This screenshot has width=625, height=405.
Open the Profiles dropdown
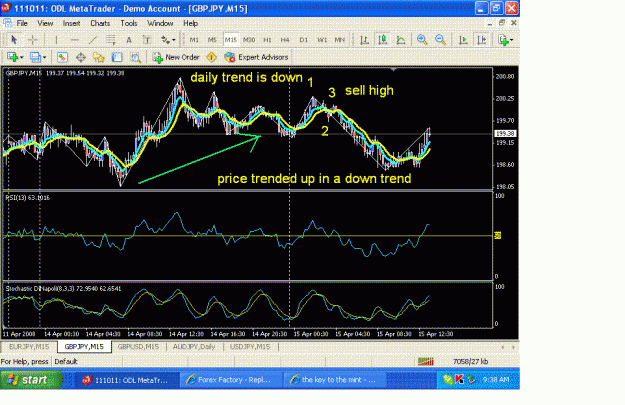coord(38,57)
